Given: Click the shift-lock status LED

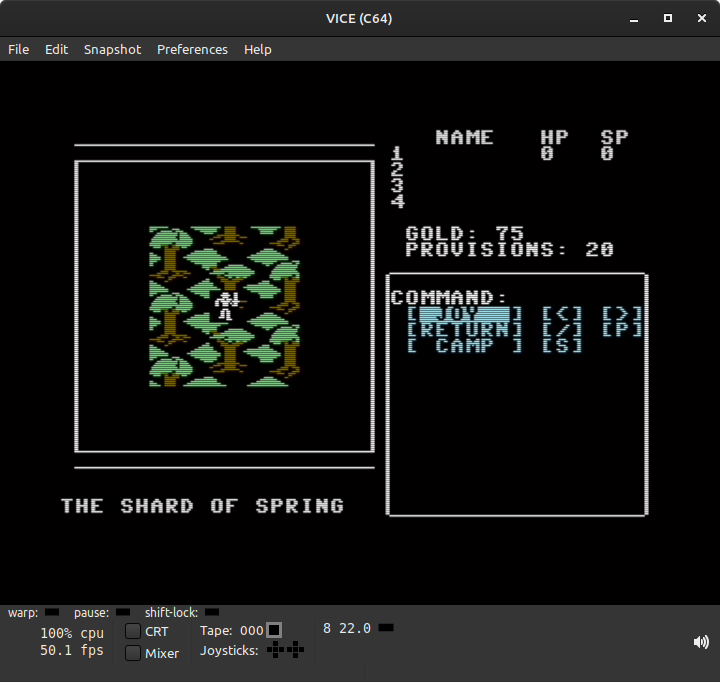Looking at the screenshot, I should point(212,612).
